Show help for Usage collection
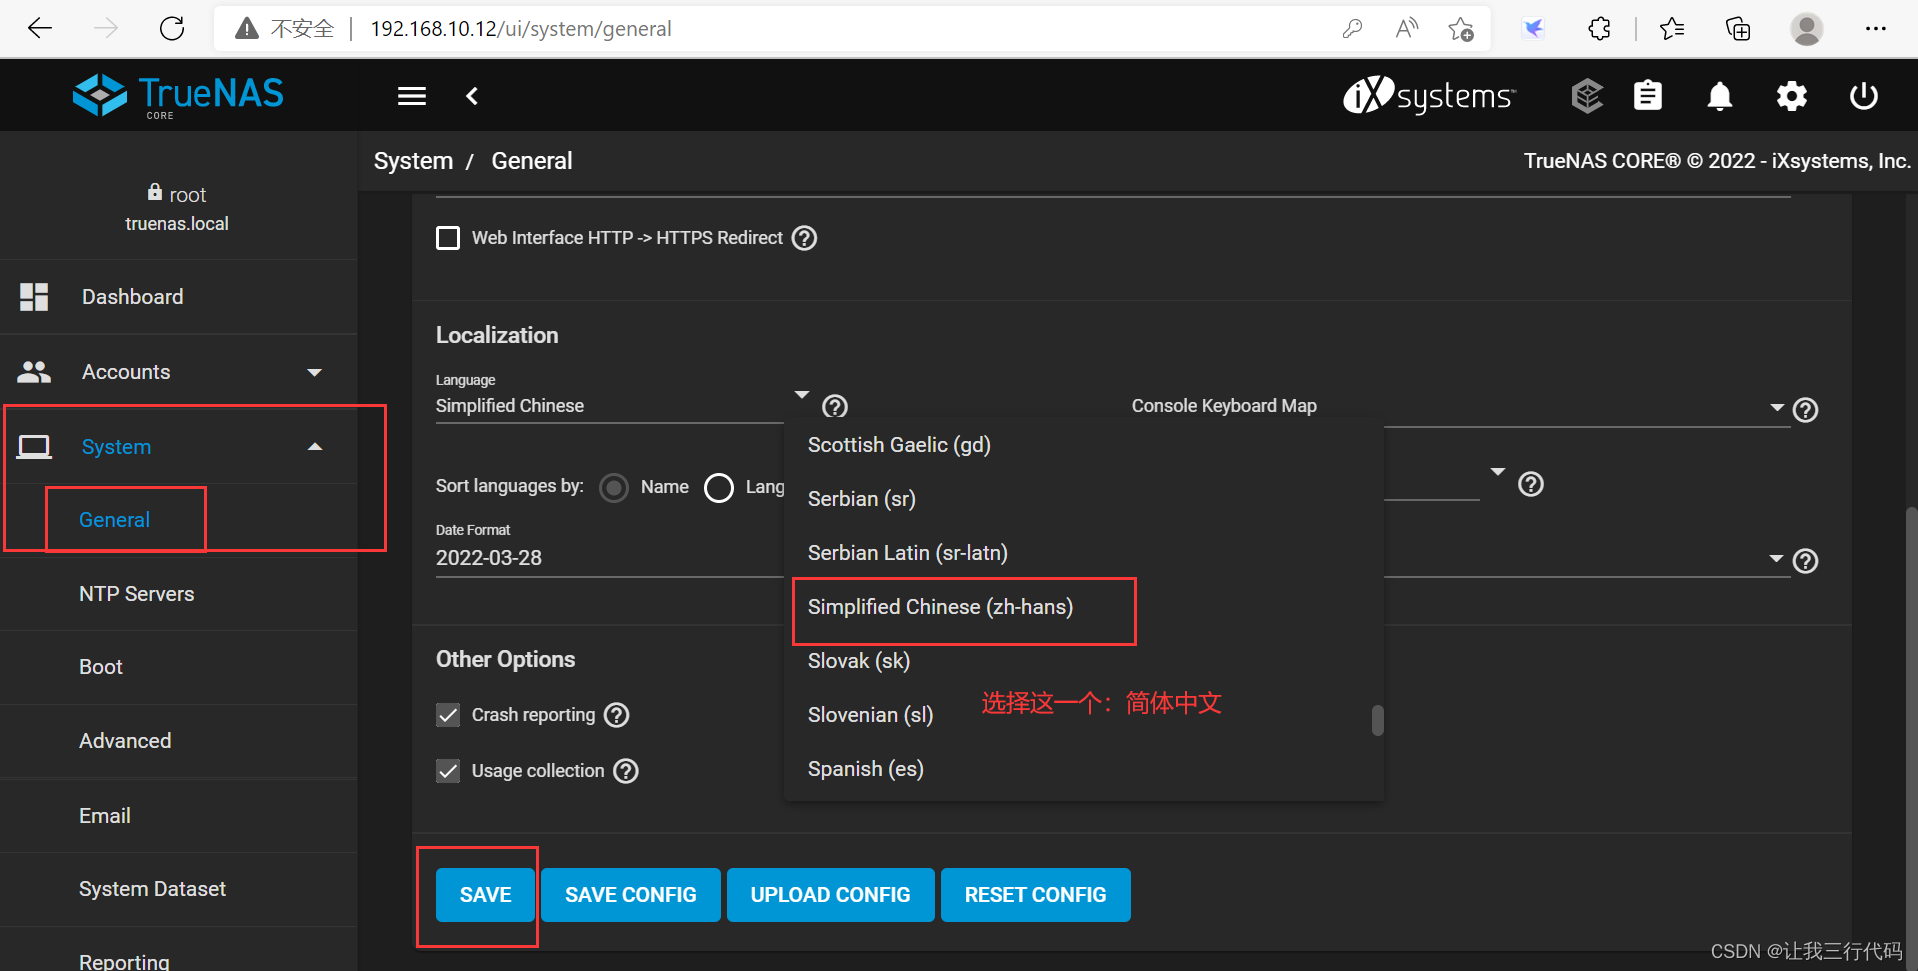Viewport: 1918px width, 971px height. (626, 771)
